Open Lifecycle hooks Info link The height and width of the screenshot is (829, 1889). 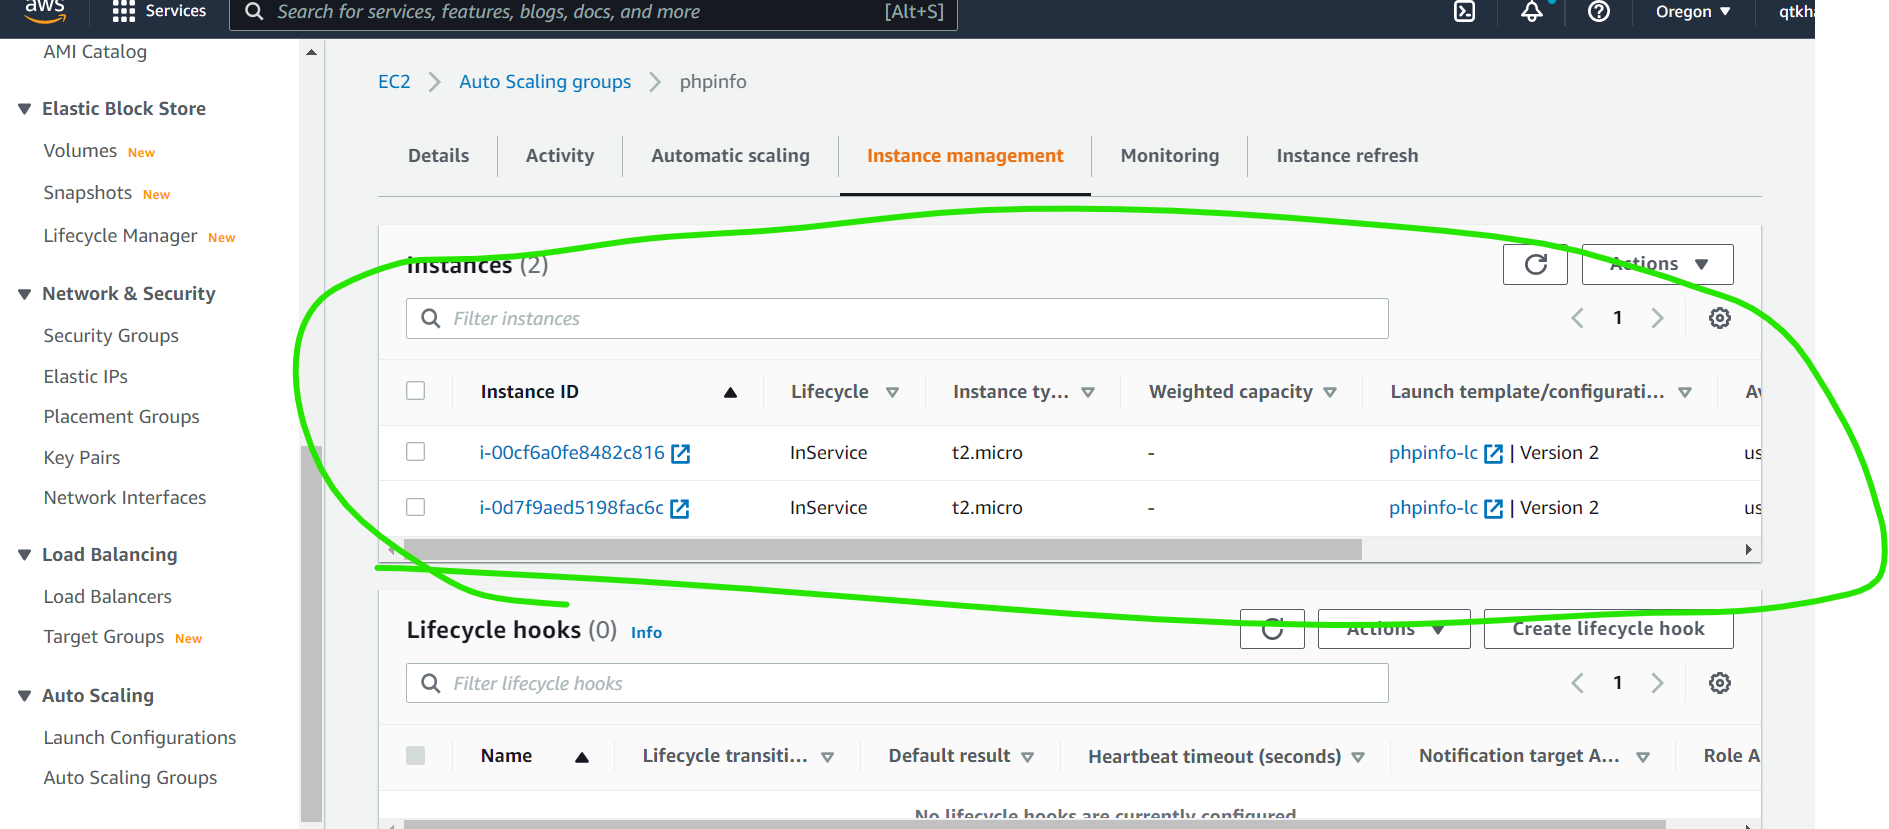646,632
